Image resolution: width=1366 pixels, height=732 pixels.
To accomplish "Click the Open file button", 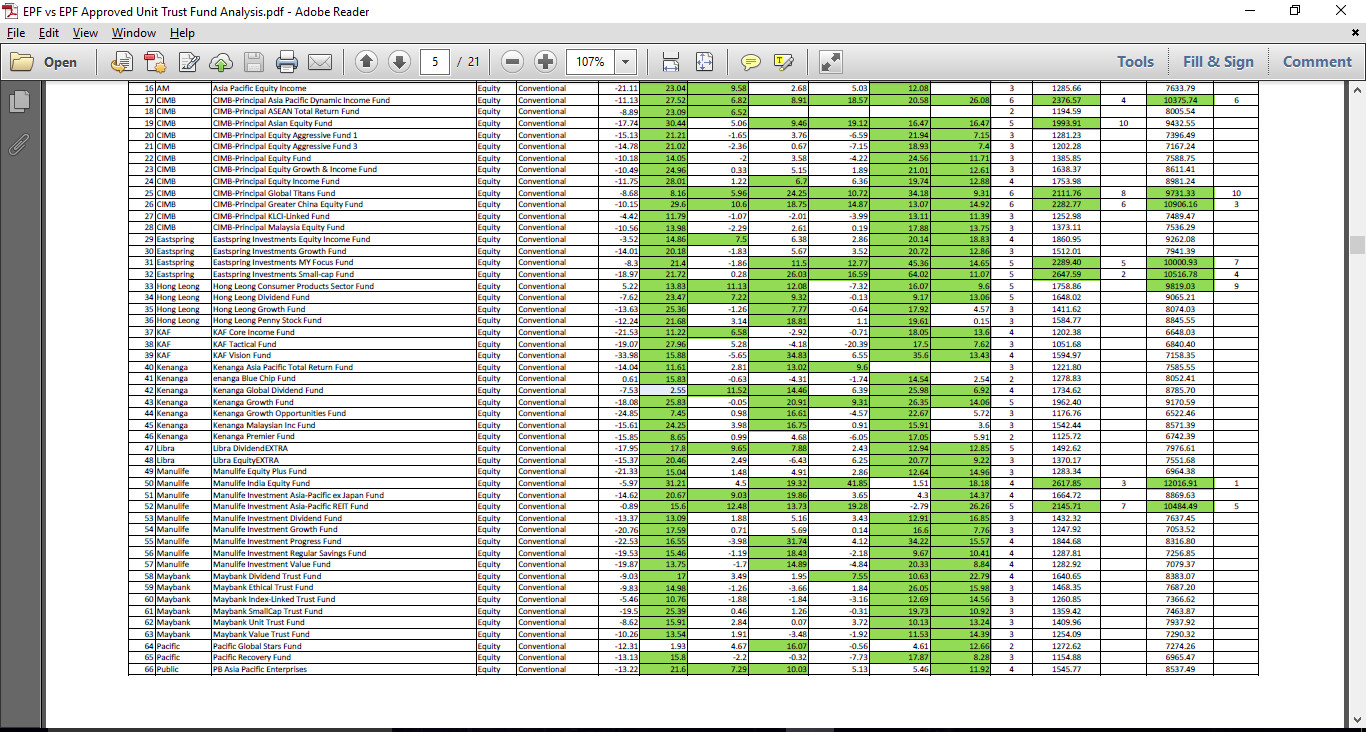I will [x=44, y=62].
